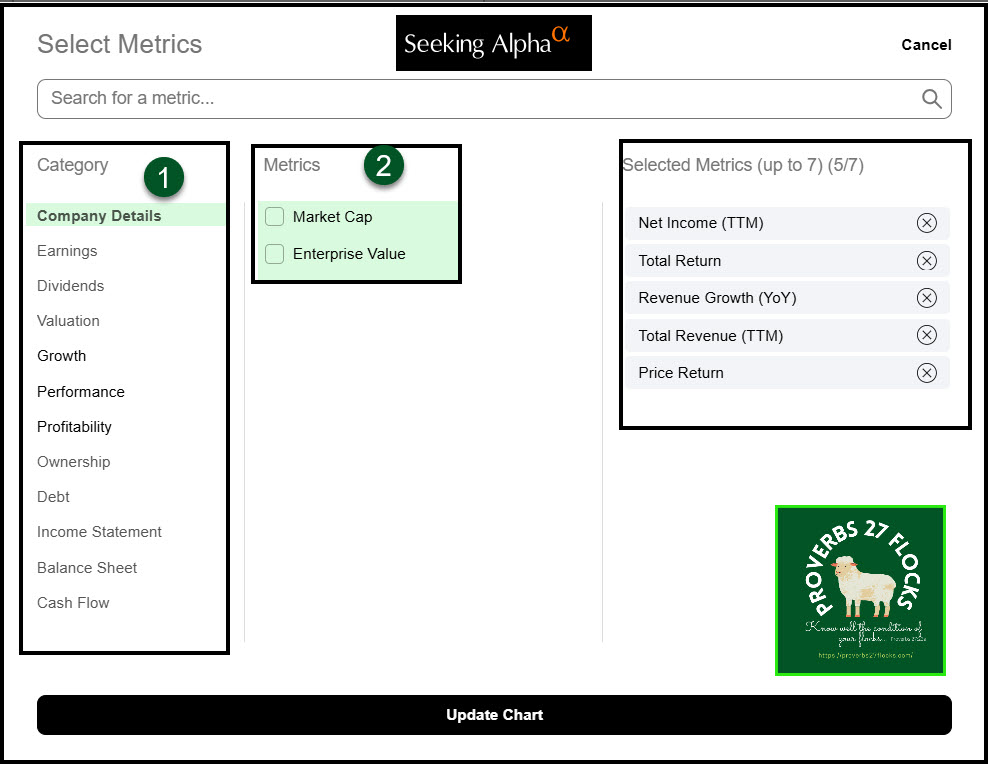Choose the Growth category
Image resolution: width=988 pixels, height=764 pixels.
(61, 356)
